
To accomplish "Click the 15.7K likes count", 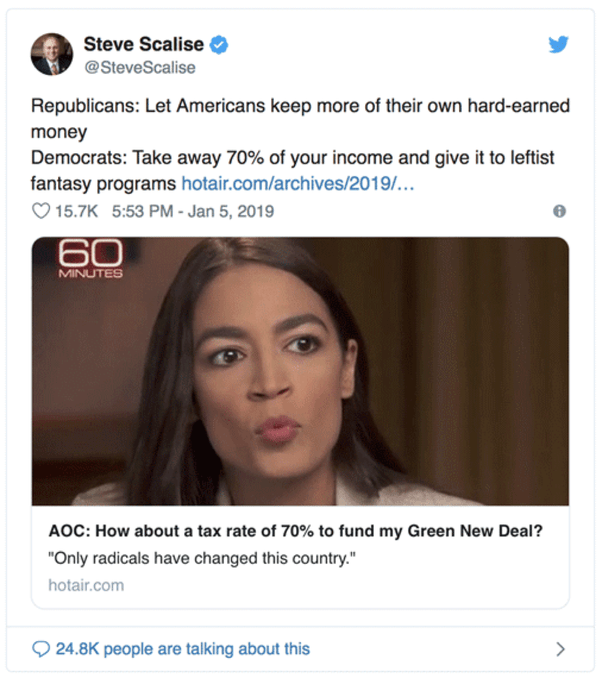I will [77, 211].
